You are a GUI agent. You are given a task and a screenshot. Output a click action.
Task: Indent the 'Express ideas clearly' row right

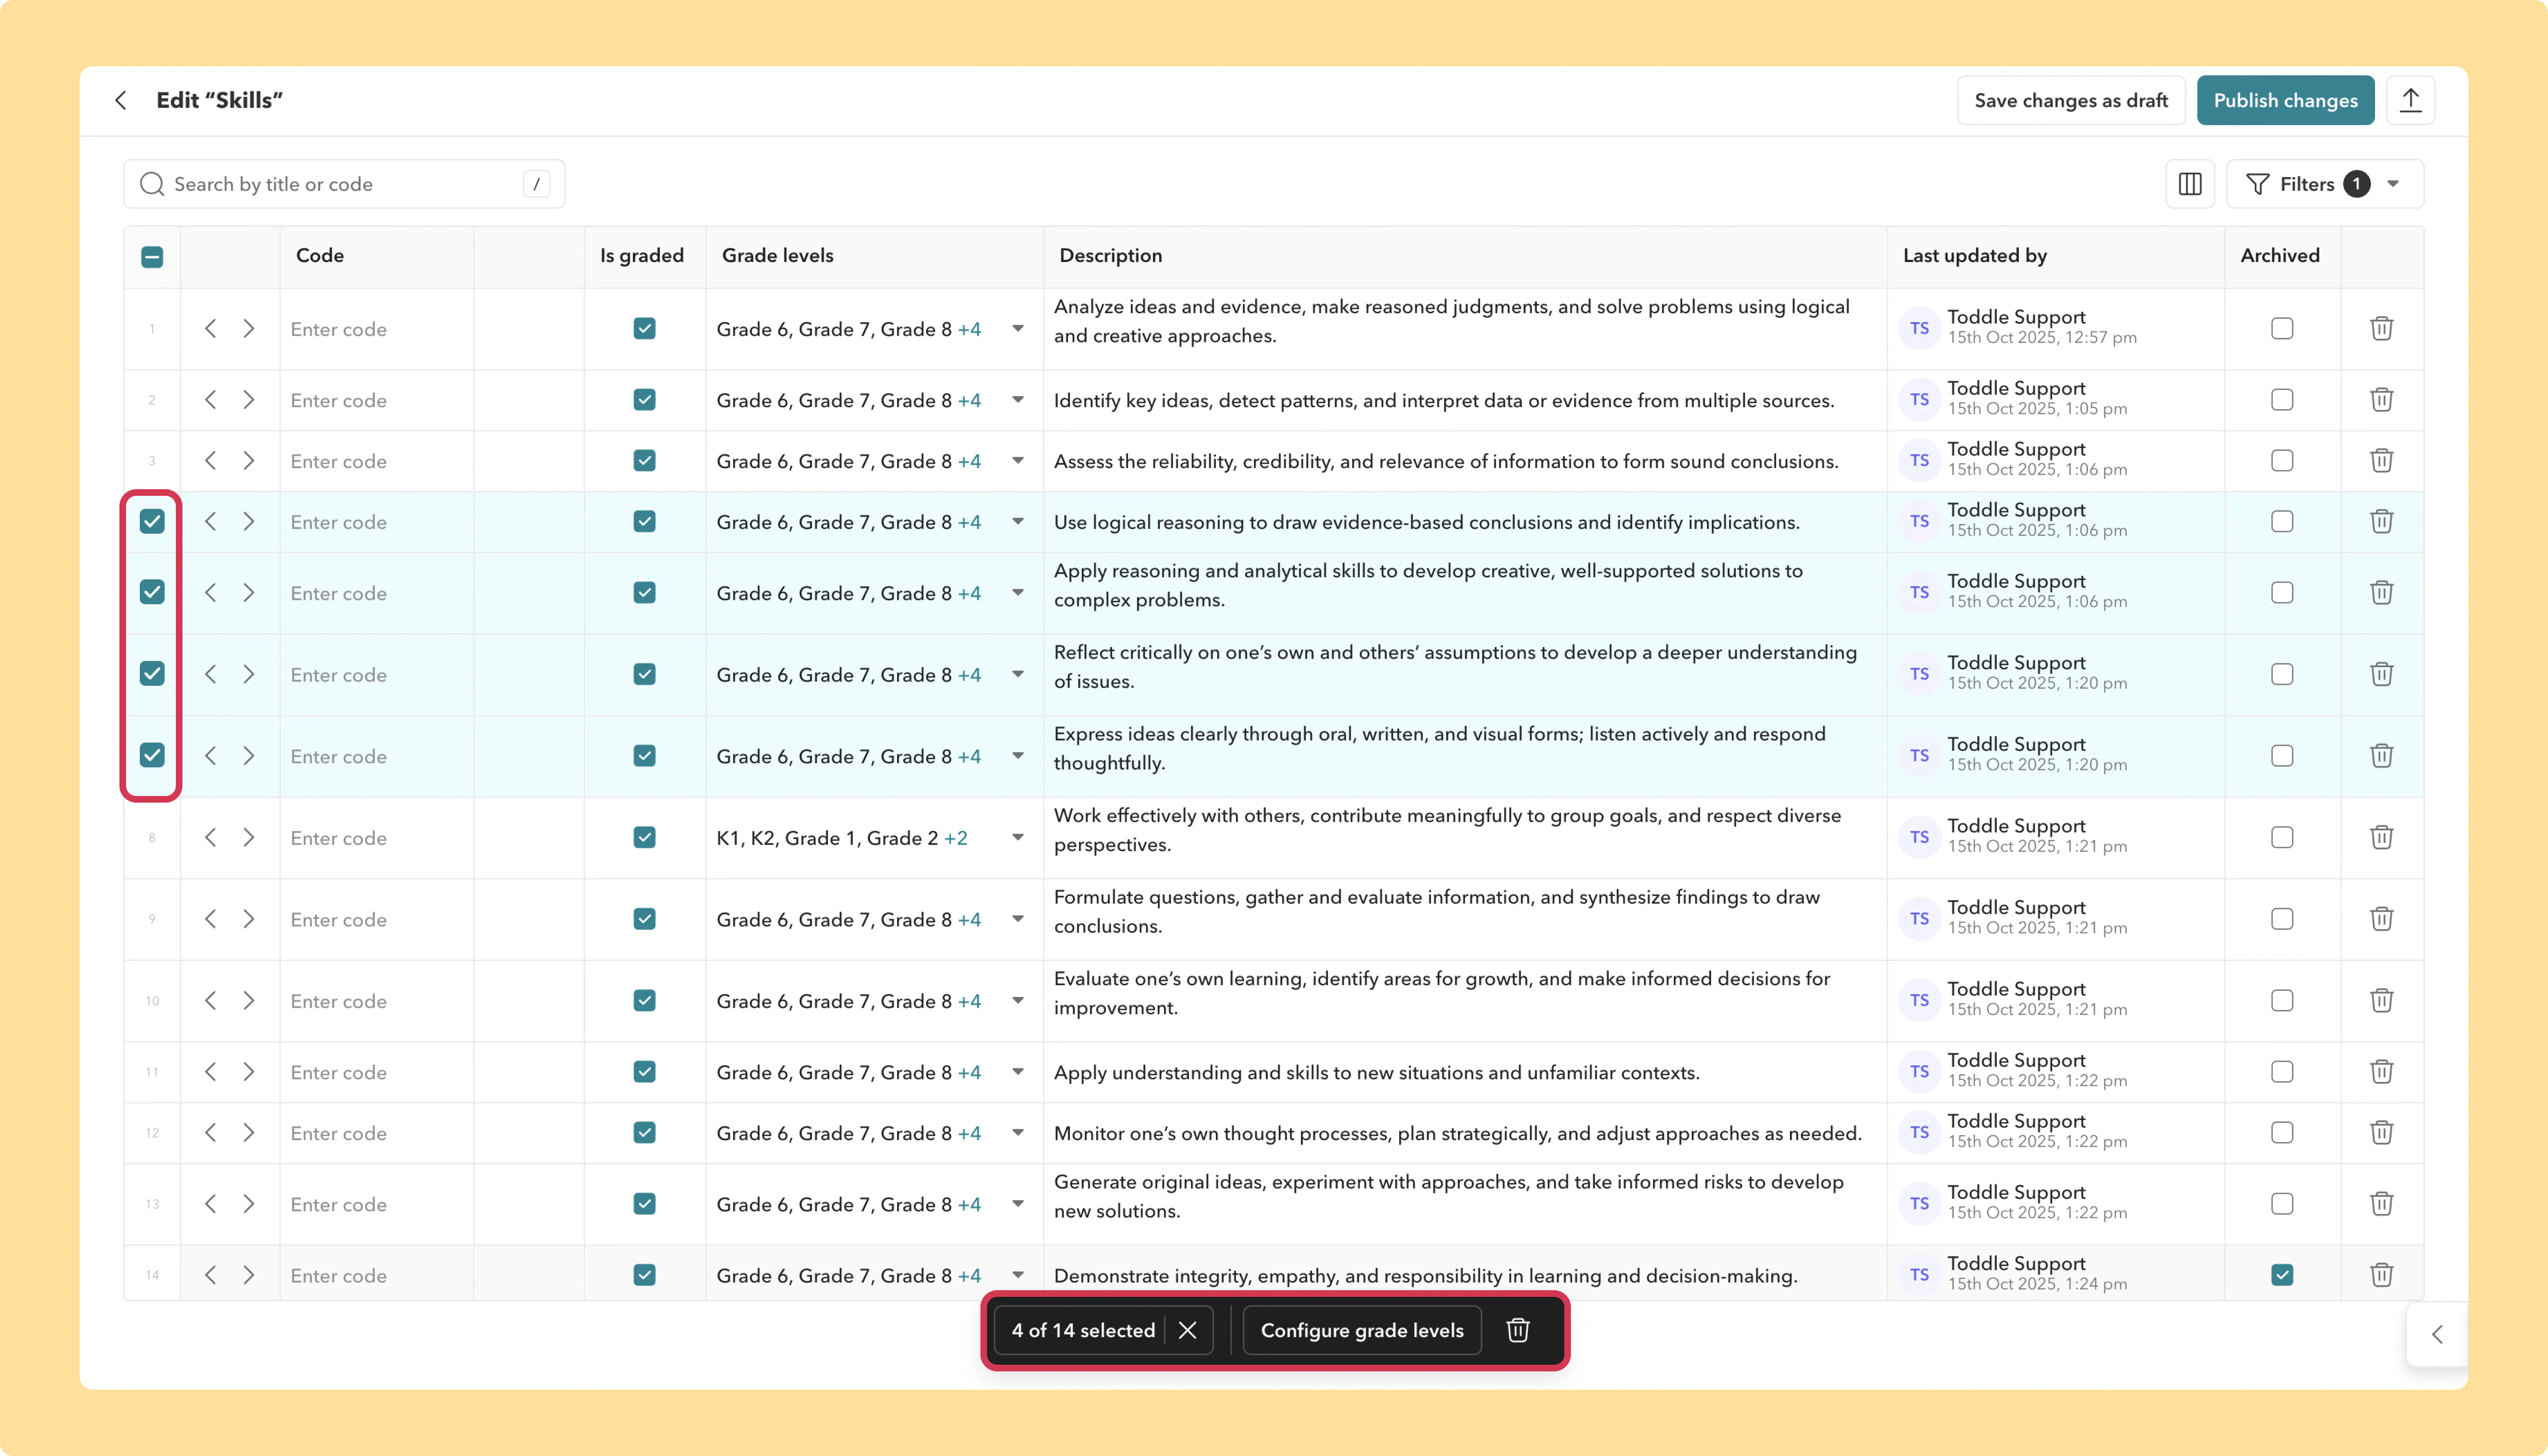(249, 756)
